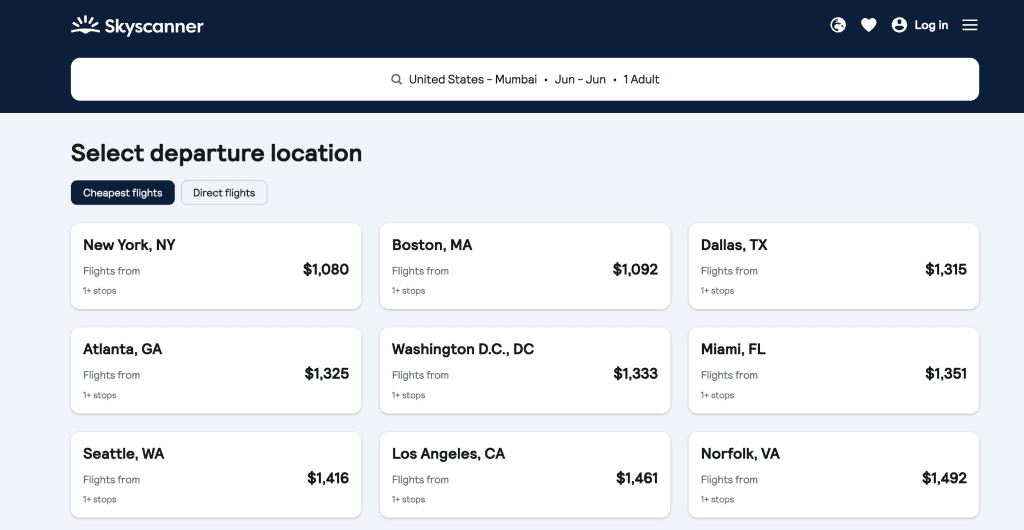Click the Skyscanner sunrise logo
Screen dimensions: 1024x530
[x=85, y=25]
